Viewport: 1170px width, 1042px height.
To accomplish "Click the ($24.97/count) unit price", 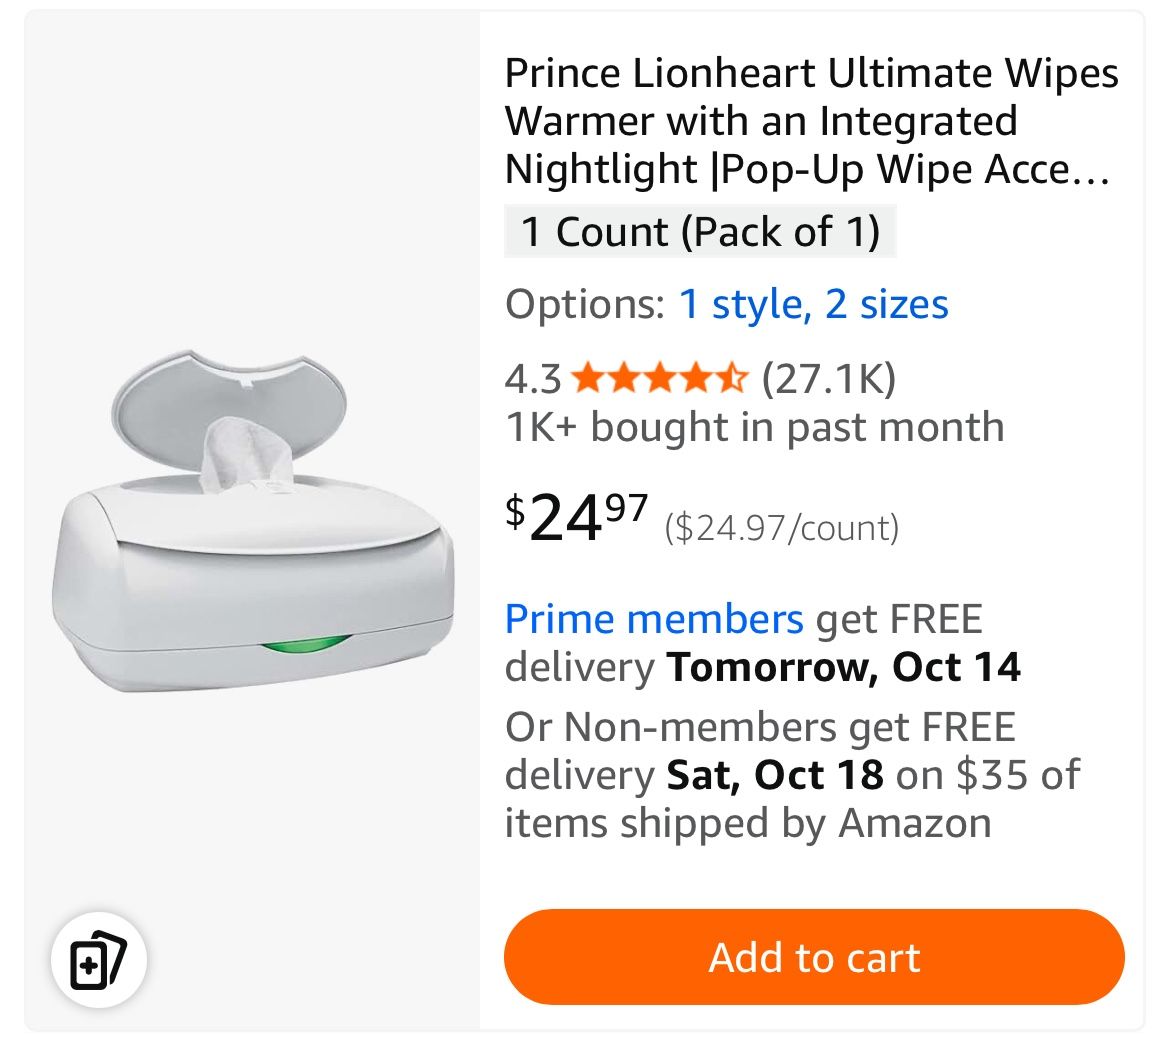I will [x=783, y=527].
